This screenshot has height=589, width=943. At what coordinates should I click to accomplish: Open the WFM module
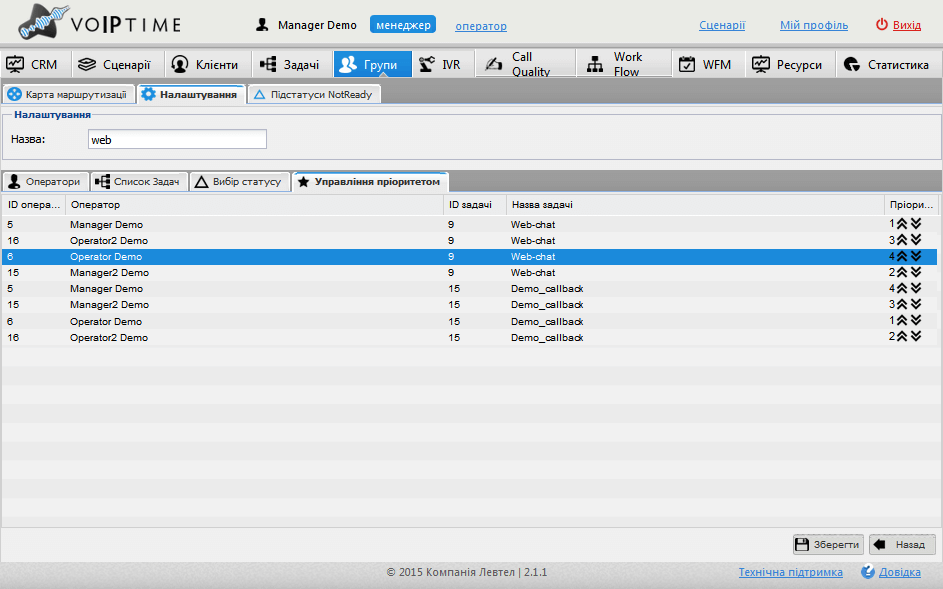pos(708,64)
